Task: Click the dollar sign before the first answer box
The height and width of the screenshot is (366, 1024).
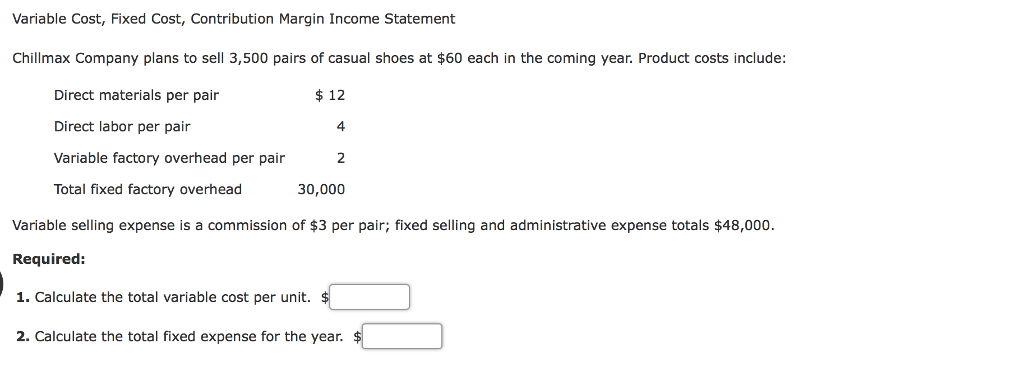Action: (x=325, y=297)
